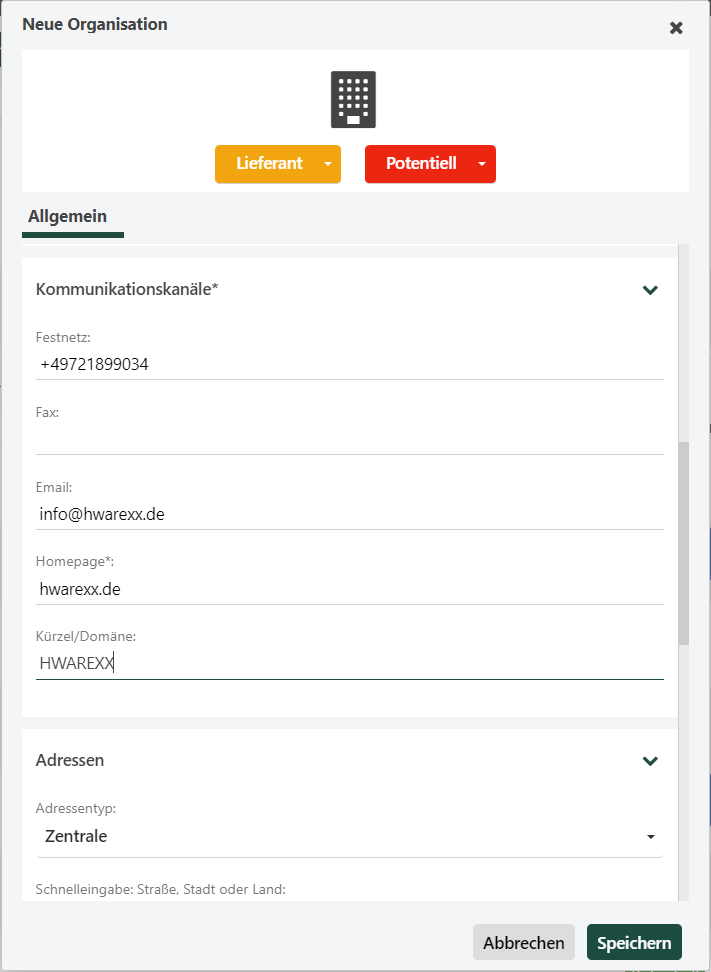This screenshot has width=711, height=972.
Task: Click the Kürzel/Domäne field
Action: [349, 664]
